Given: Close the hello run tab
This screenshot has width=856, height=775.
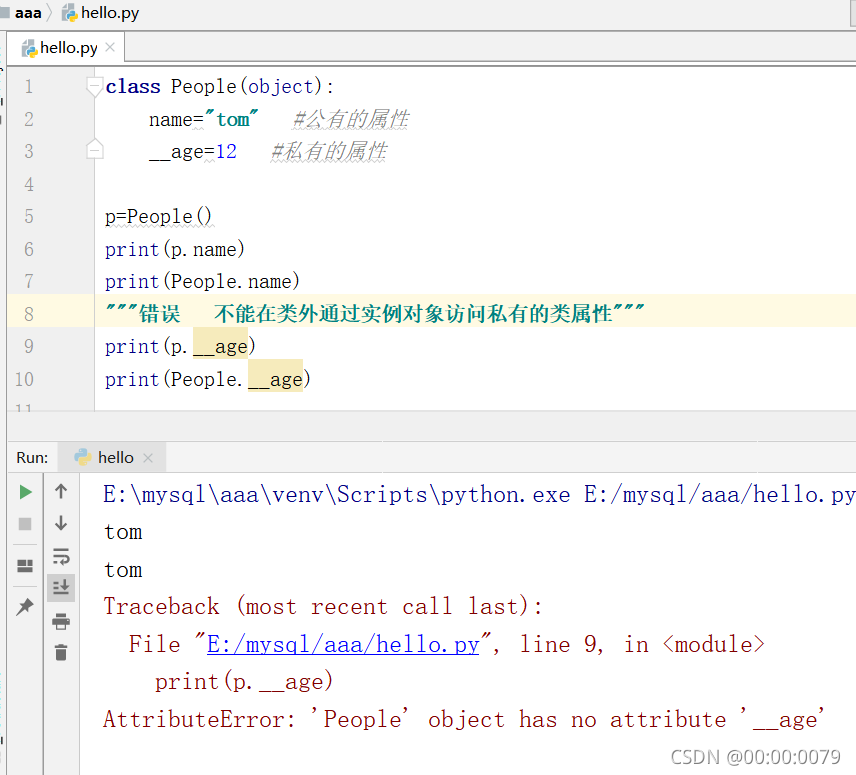Looking at the screenshot, I should click(148, 457).
